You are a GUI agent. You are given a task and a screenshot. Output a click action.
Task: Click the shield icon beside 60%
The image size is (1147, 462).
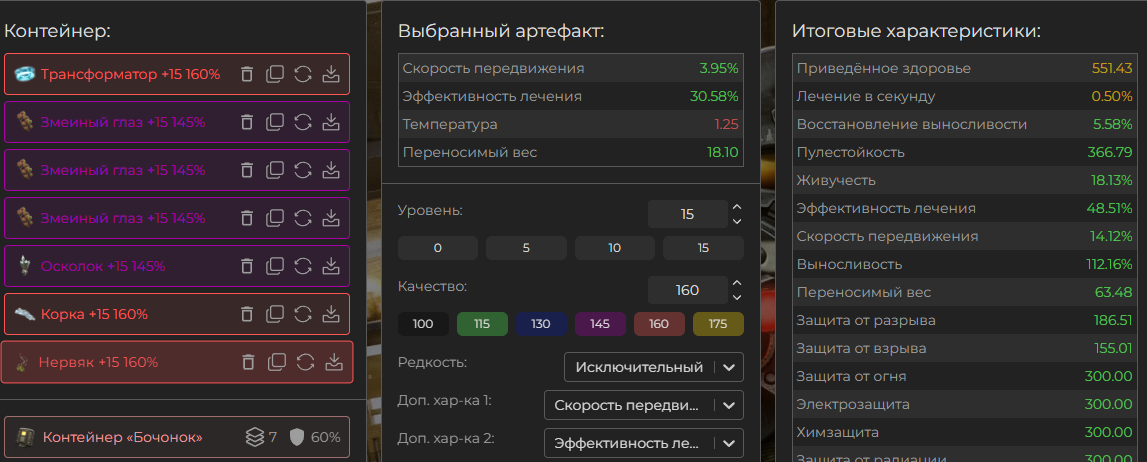(x=296, y=437)
